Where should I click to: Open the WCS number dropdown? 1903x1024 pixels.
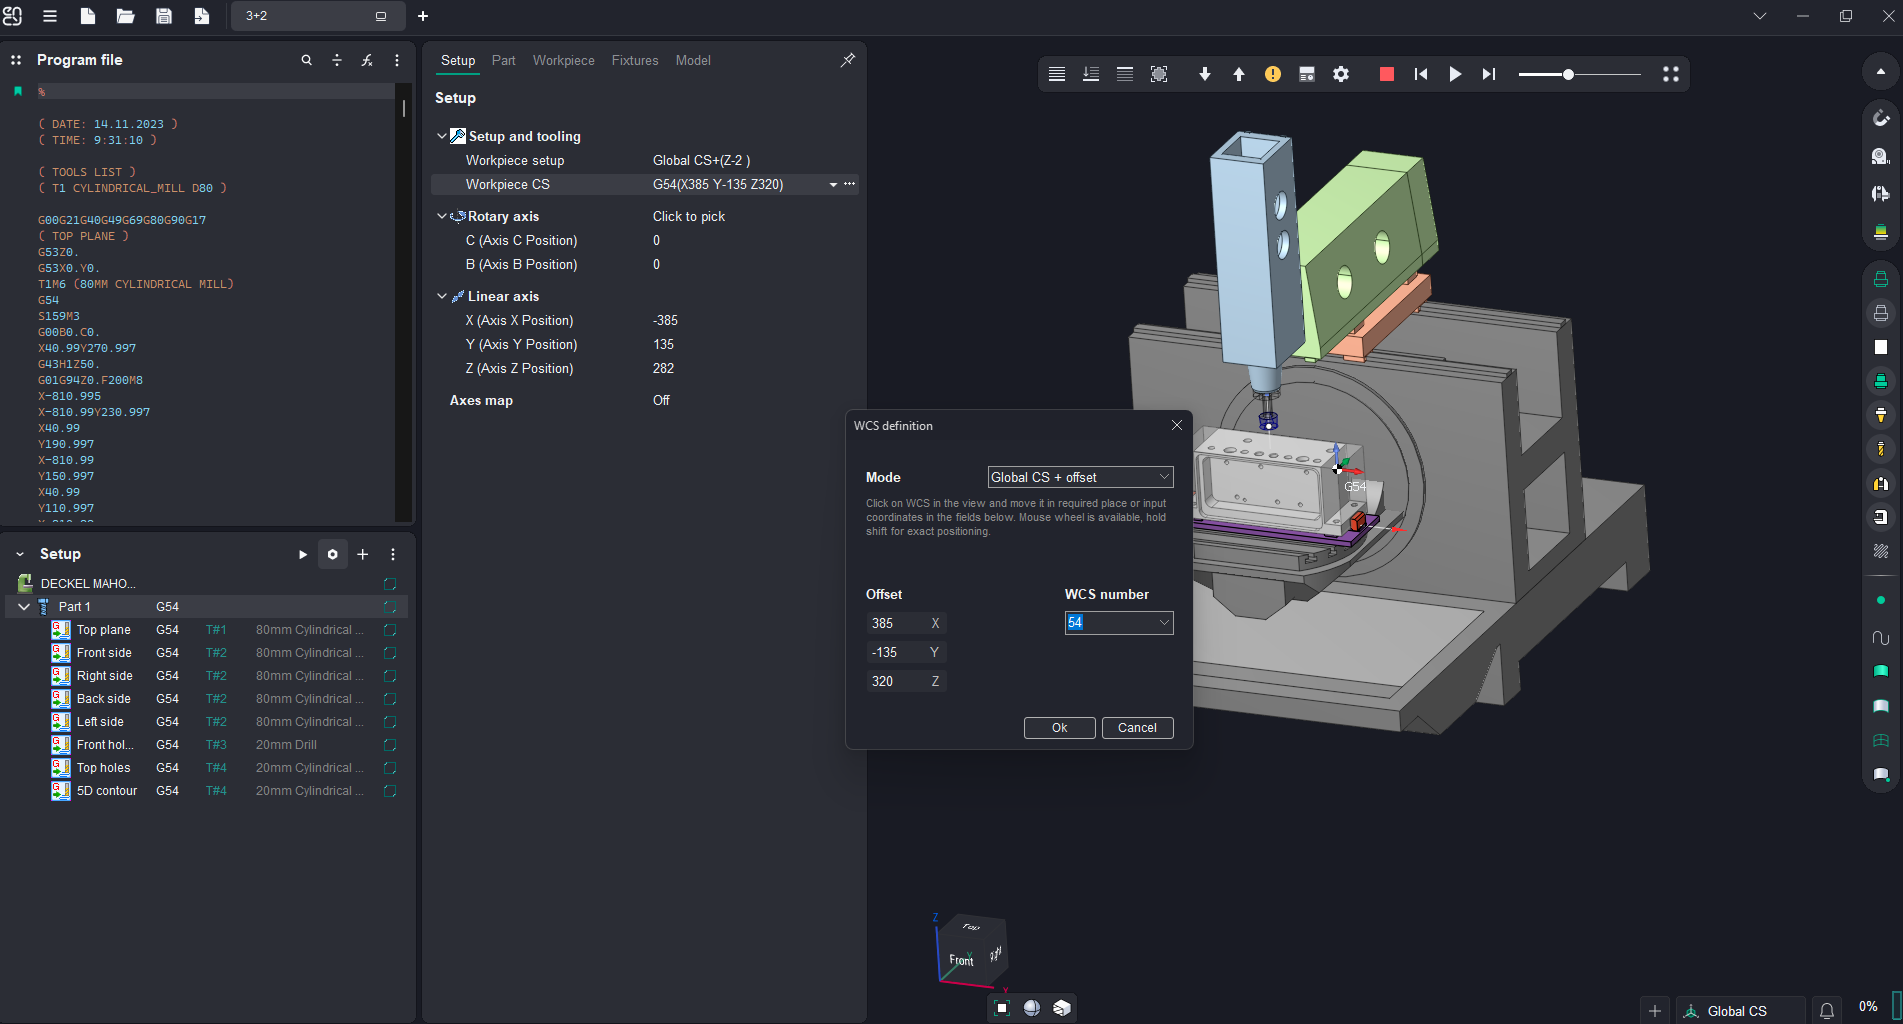(x=1164, y=623)
